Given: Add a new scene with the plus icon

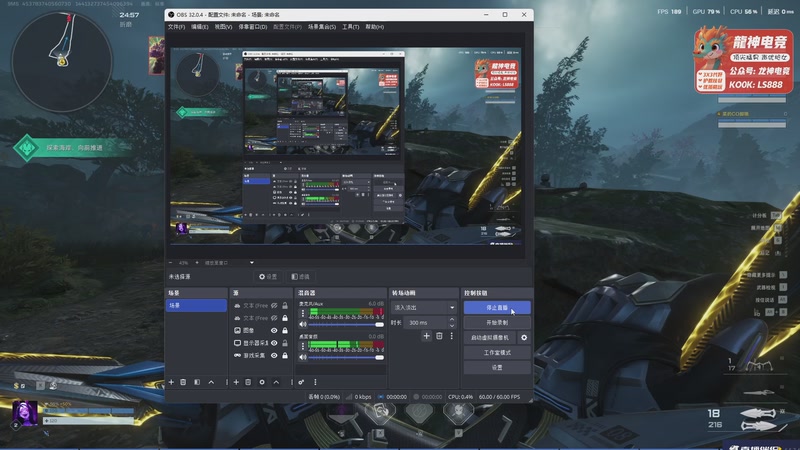Looking at the screenshot, I should pos(171,382).
